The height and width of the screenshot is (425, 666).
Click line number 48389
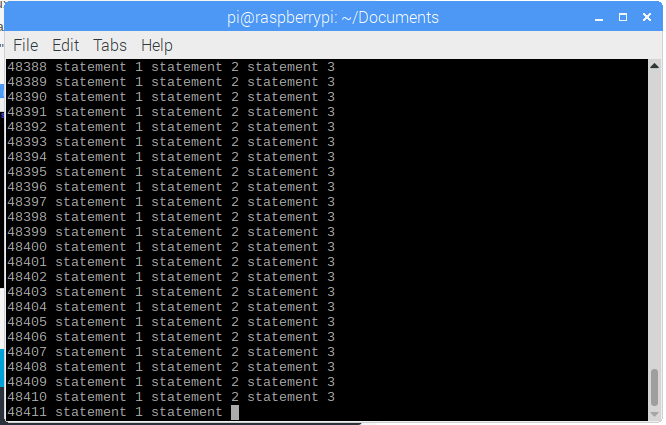click(x=27, y=82)
